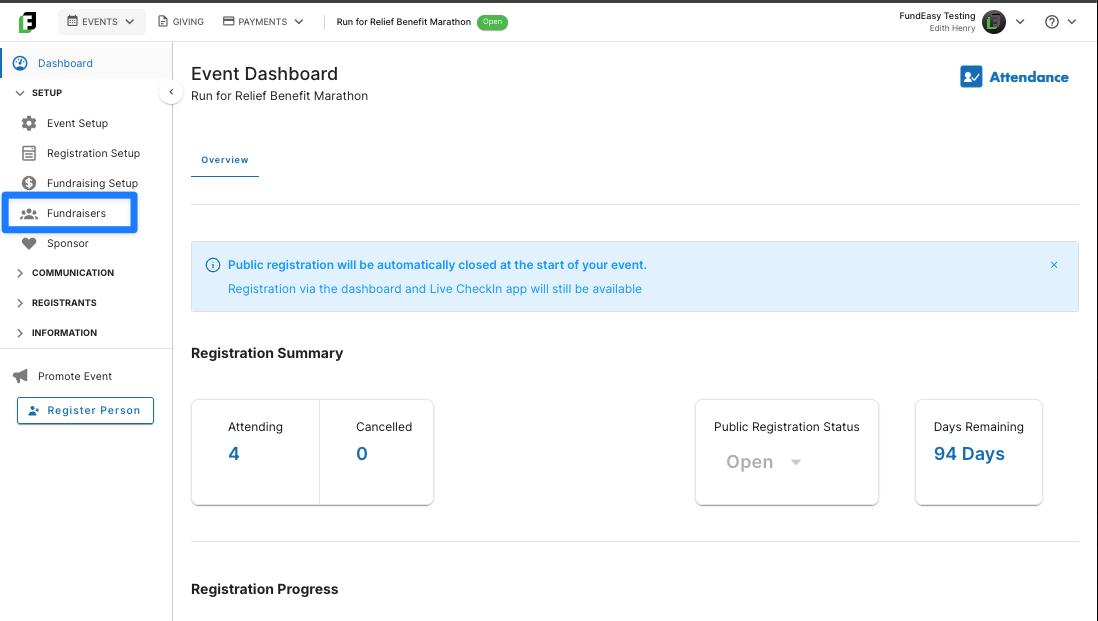Click the FundEasy green logo icon
1098x621 pixels.
(x=27, y=22)
